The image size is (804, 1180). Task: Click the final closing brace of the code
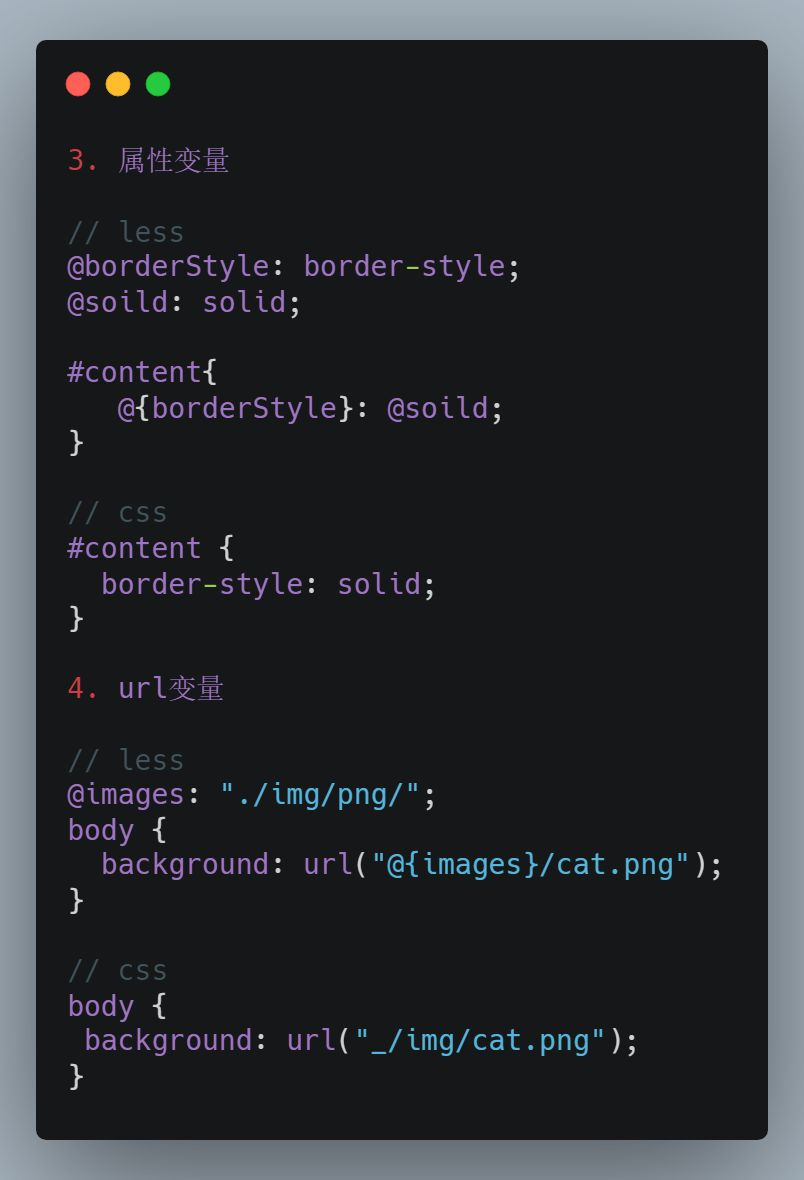click(x=76, y=1076)
